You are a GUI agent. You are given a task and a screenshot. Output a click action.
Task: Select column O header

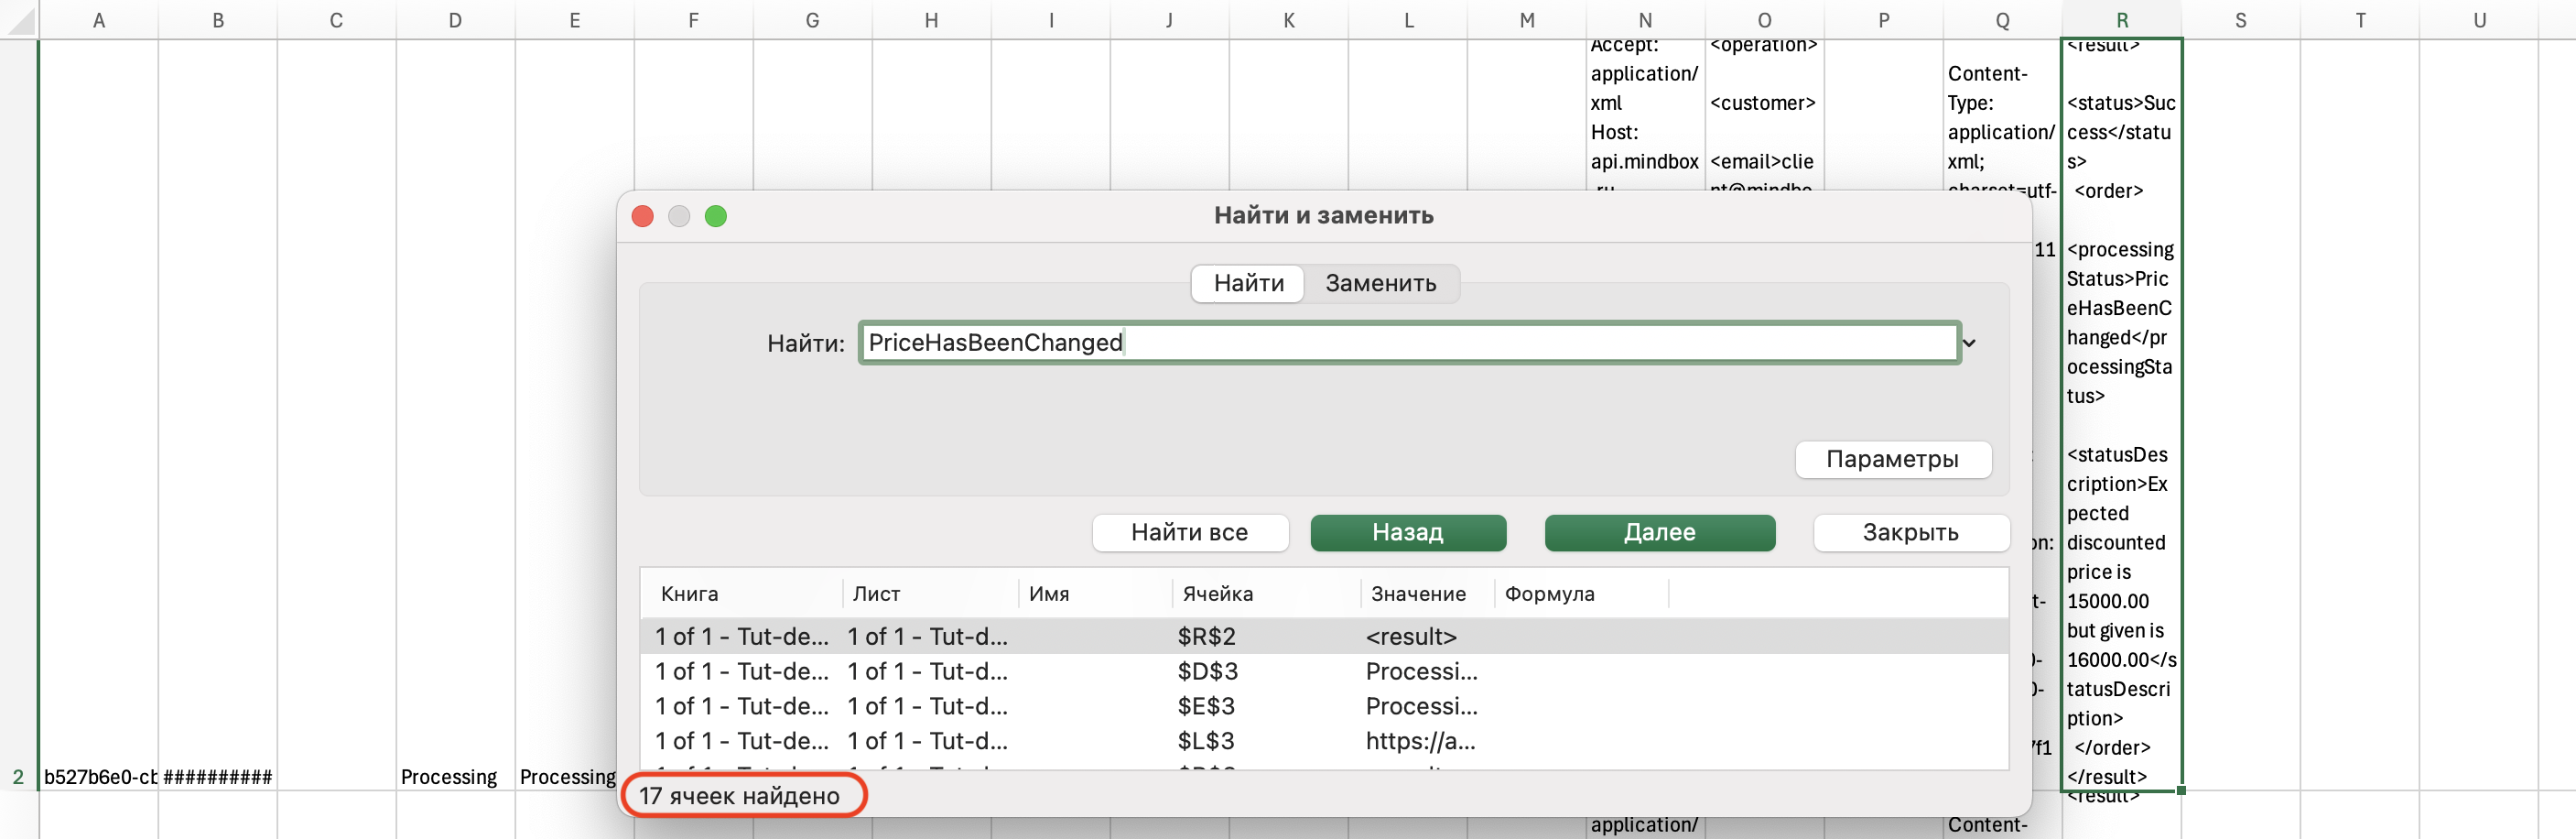[x=1764, y=20]
